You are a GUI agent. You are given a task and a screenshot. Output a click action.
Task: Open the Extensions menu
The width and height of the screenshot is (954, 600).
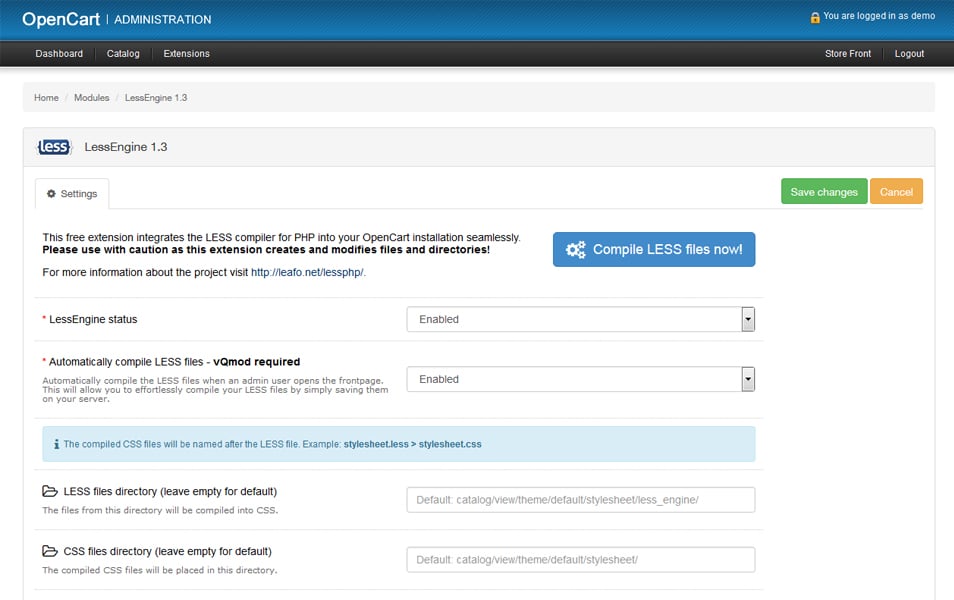(186, 54)
